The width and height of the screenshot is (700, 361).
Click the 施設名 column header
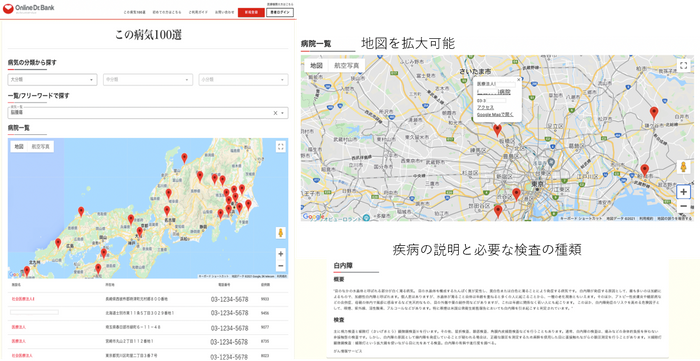pos(16,285)
